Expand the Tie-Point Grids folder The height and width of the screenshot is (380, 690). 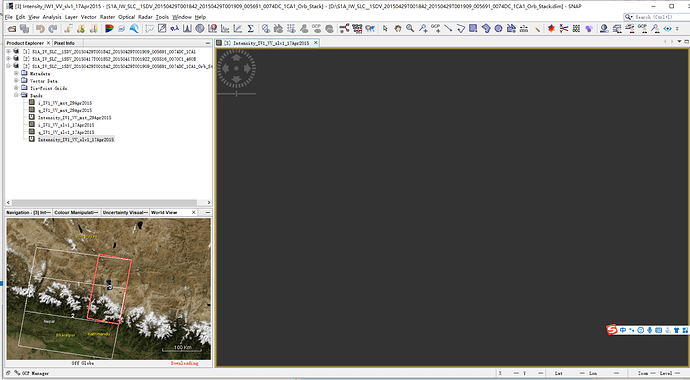click(x=16, y=88)
